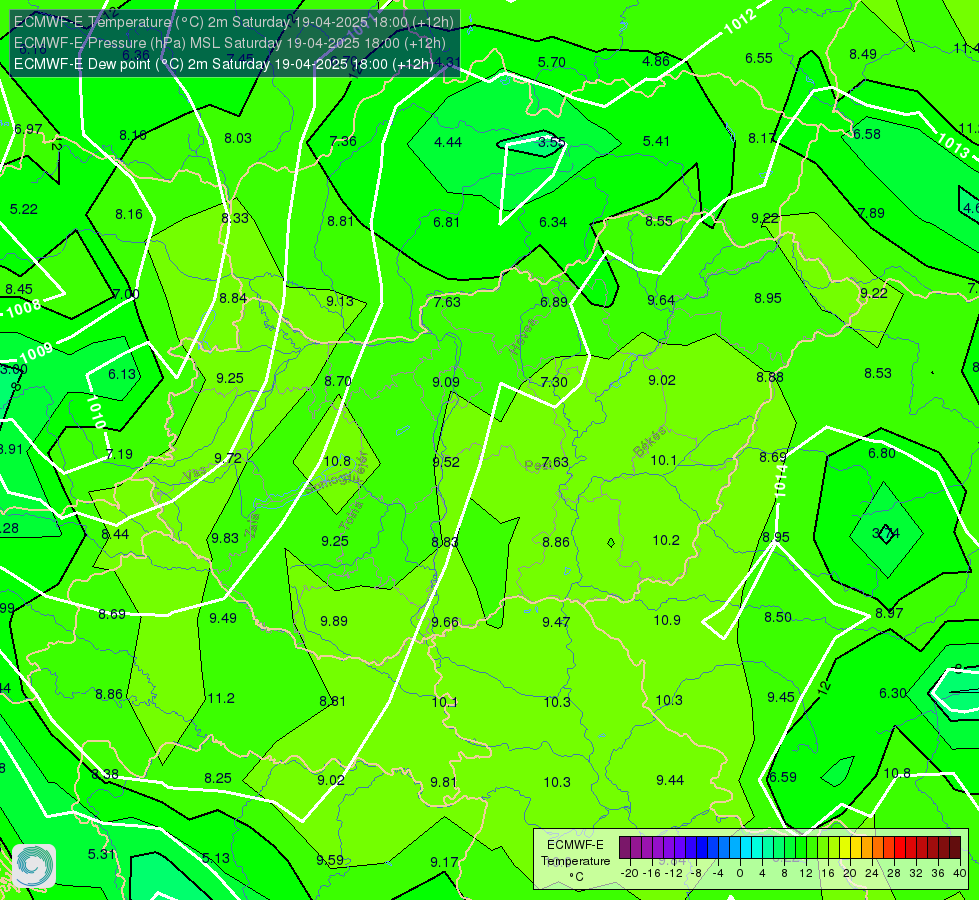The image size is (979, 900).
Task: Click the 8.49 temperature value
Action: (863, 54)
